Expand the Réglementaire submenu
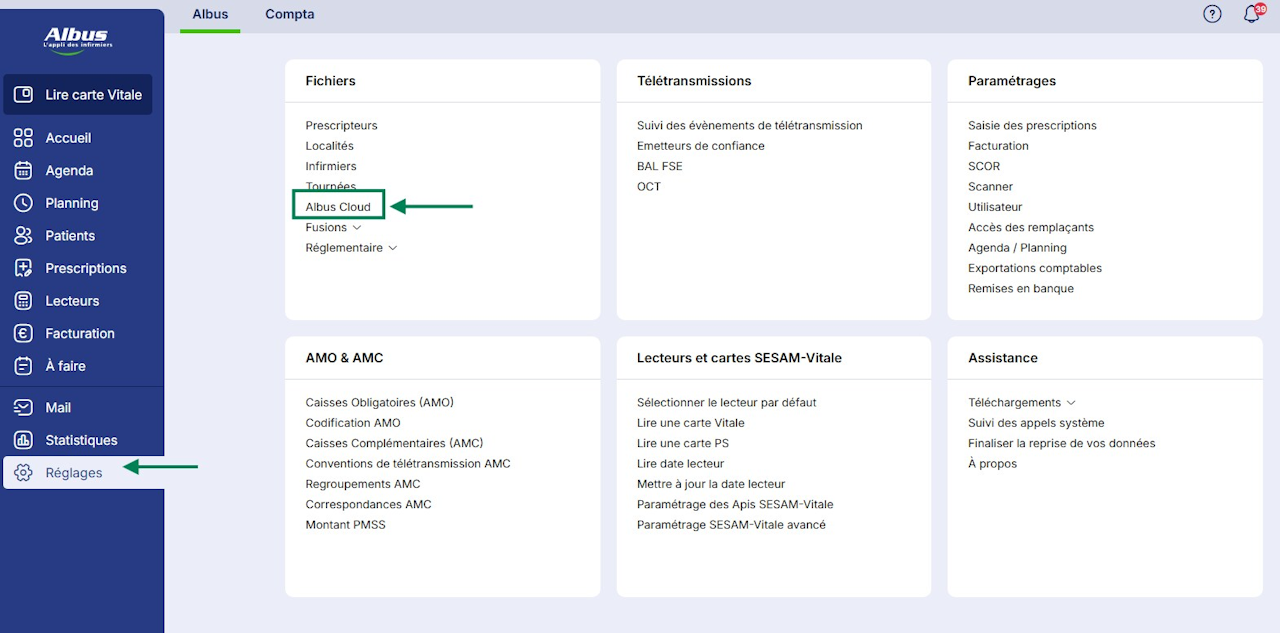The height and width of the screenshot is (633, 1280). click(393, 248)
